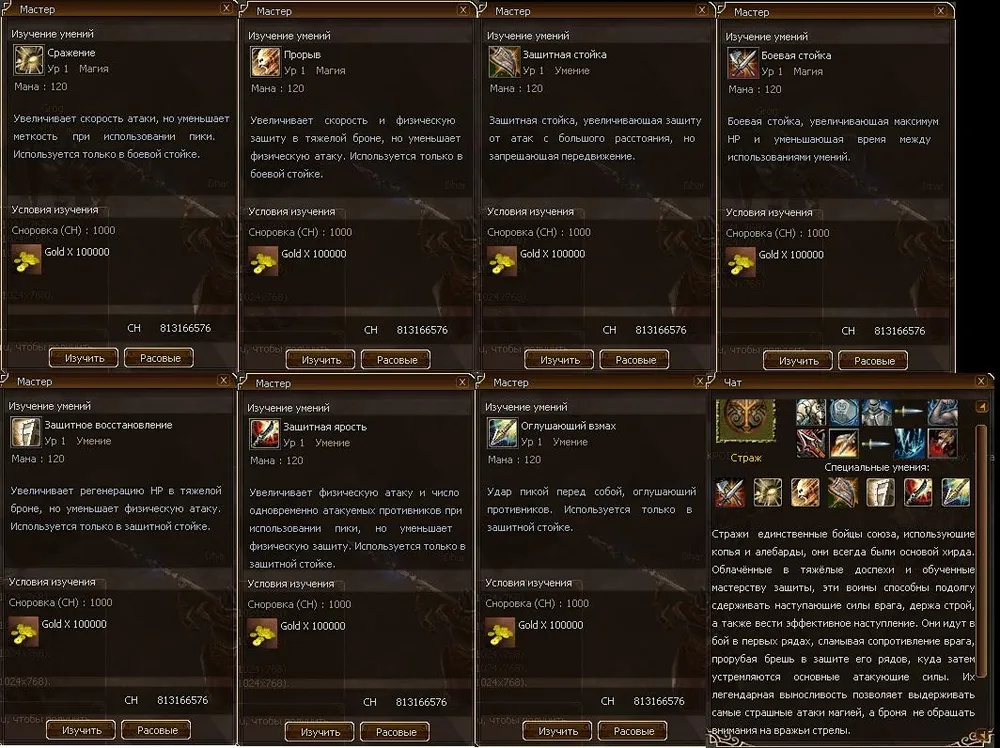This screenshot has width=1000, height=748.
Task: Click Изучить in the Боевая стойка window
Action: pyautogui.click(x=798, y=360)
